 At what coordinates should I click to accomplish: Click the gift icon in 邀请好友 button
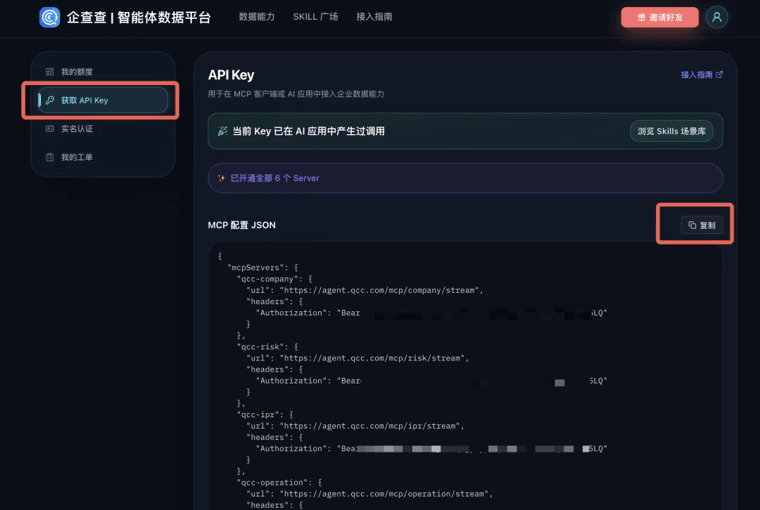click(x=641, y=17)
